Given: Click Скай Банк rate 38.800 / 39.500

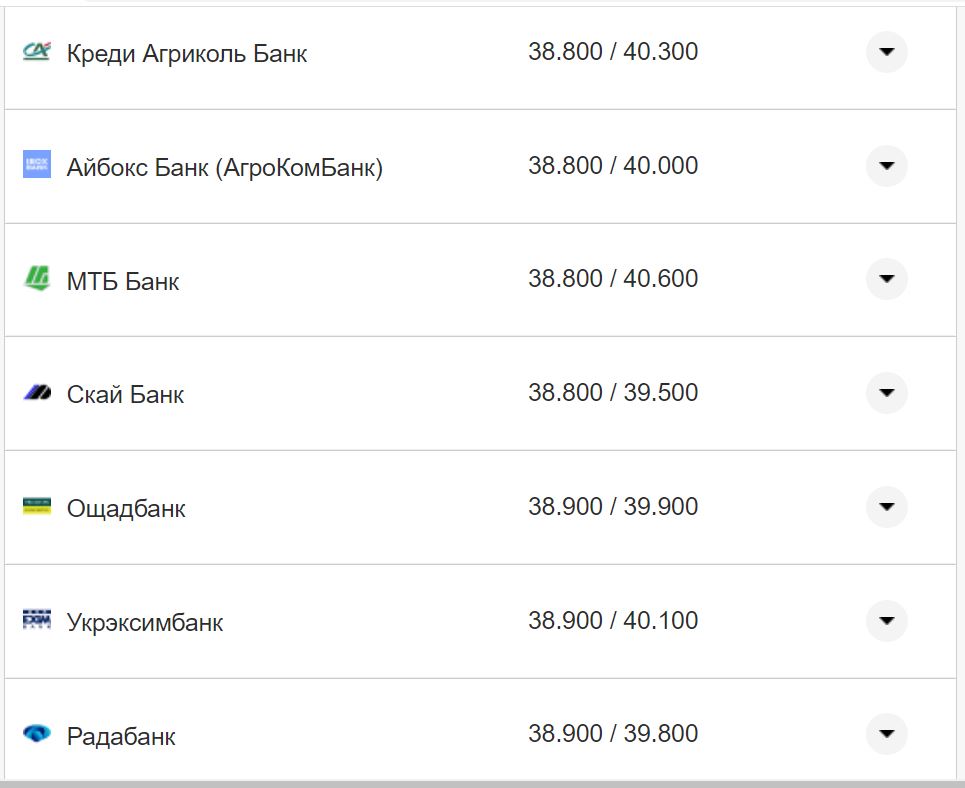Looking at the screenshot, I should (613, 393).
